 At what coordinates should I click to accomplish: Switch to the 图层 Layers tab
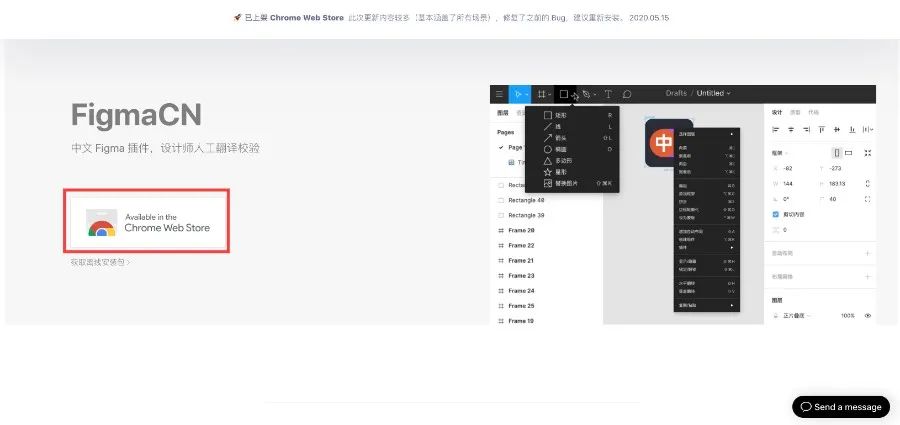point(502,113)
